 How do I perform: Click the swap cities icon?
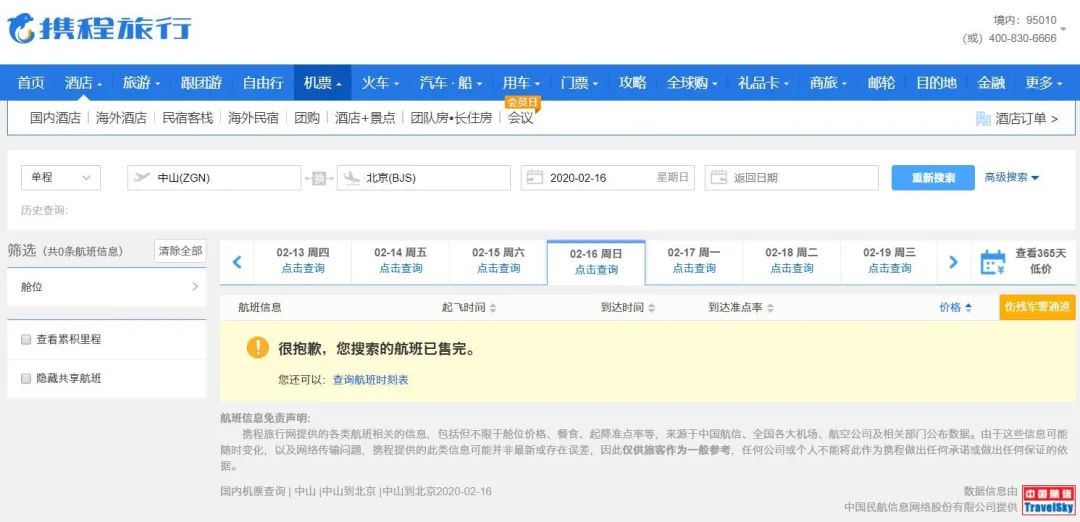pos(319,178)
